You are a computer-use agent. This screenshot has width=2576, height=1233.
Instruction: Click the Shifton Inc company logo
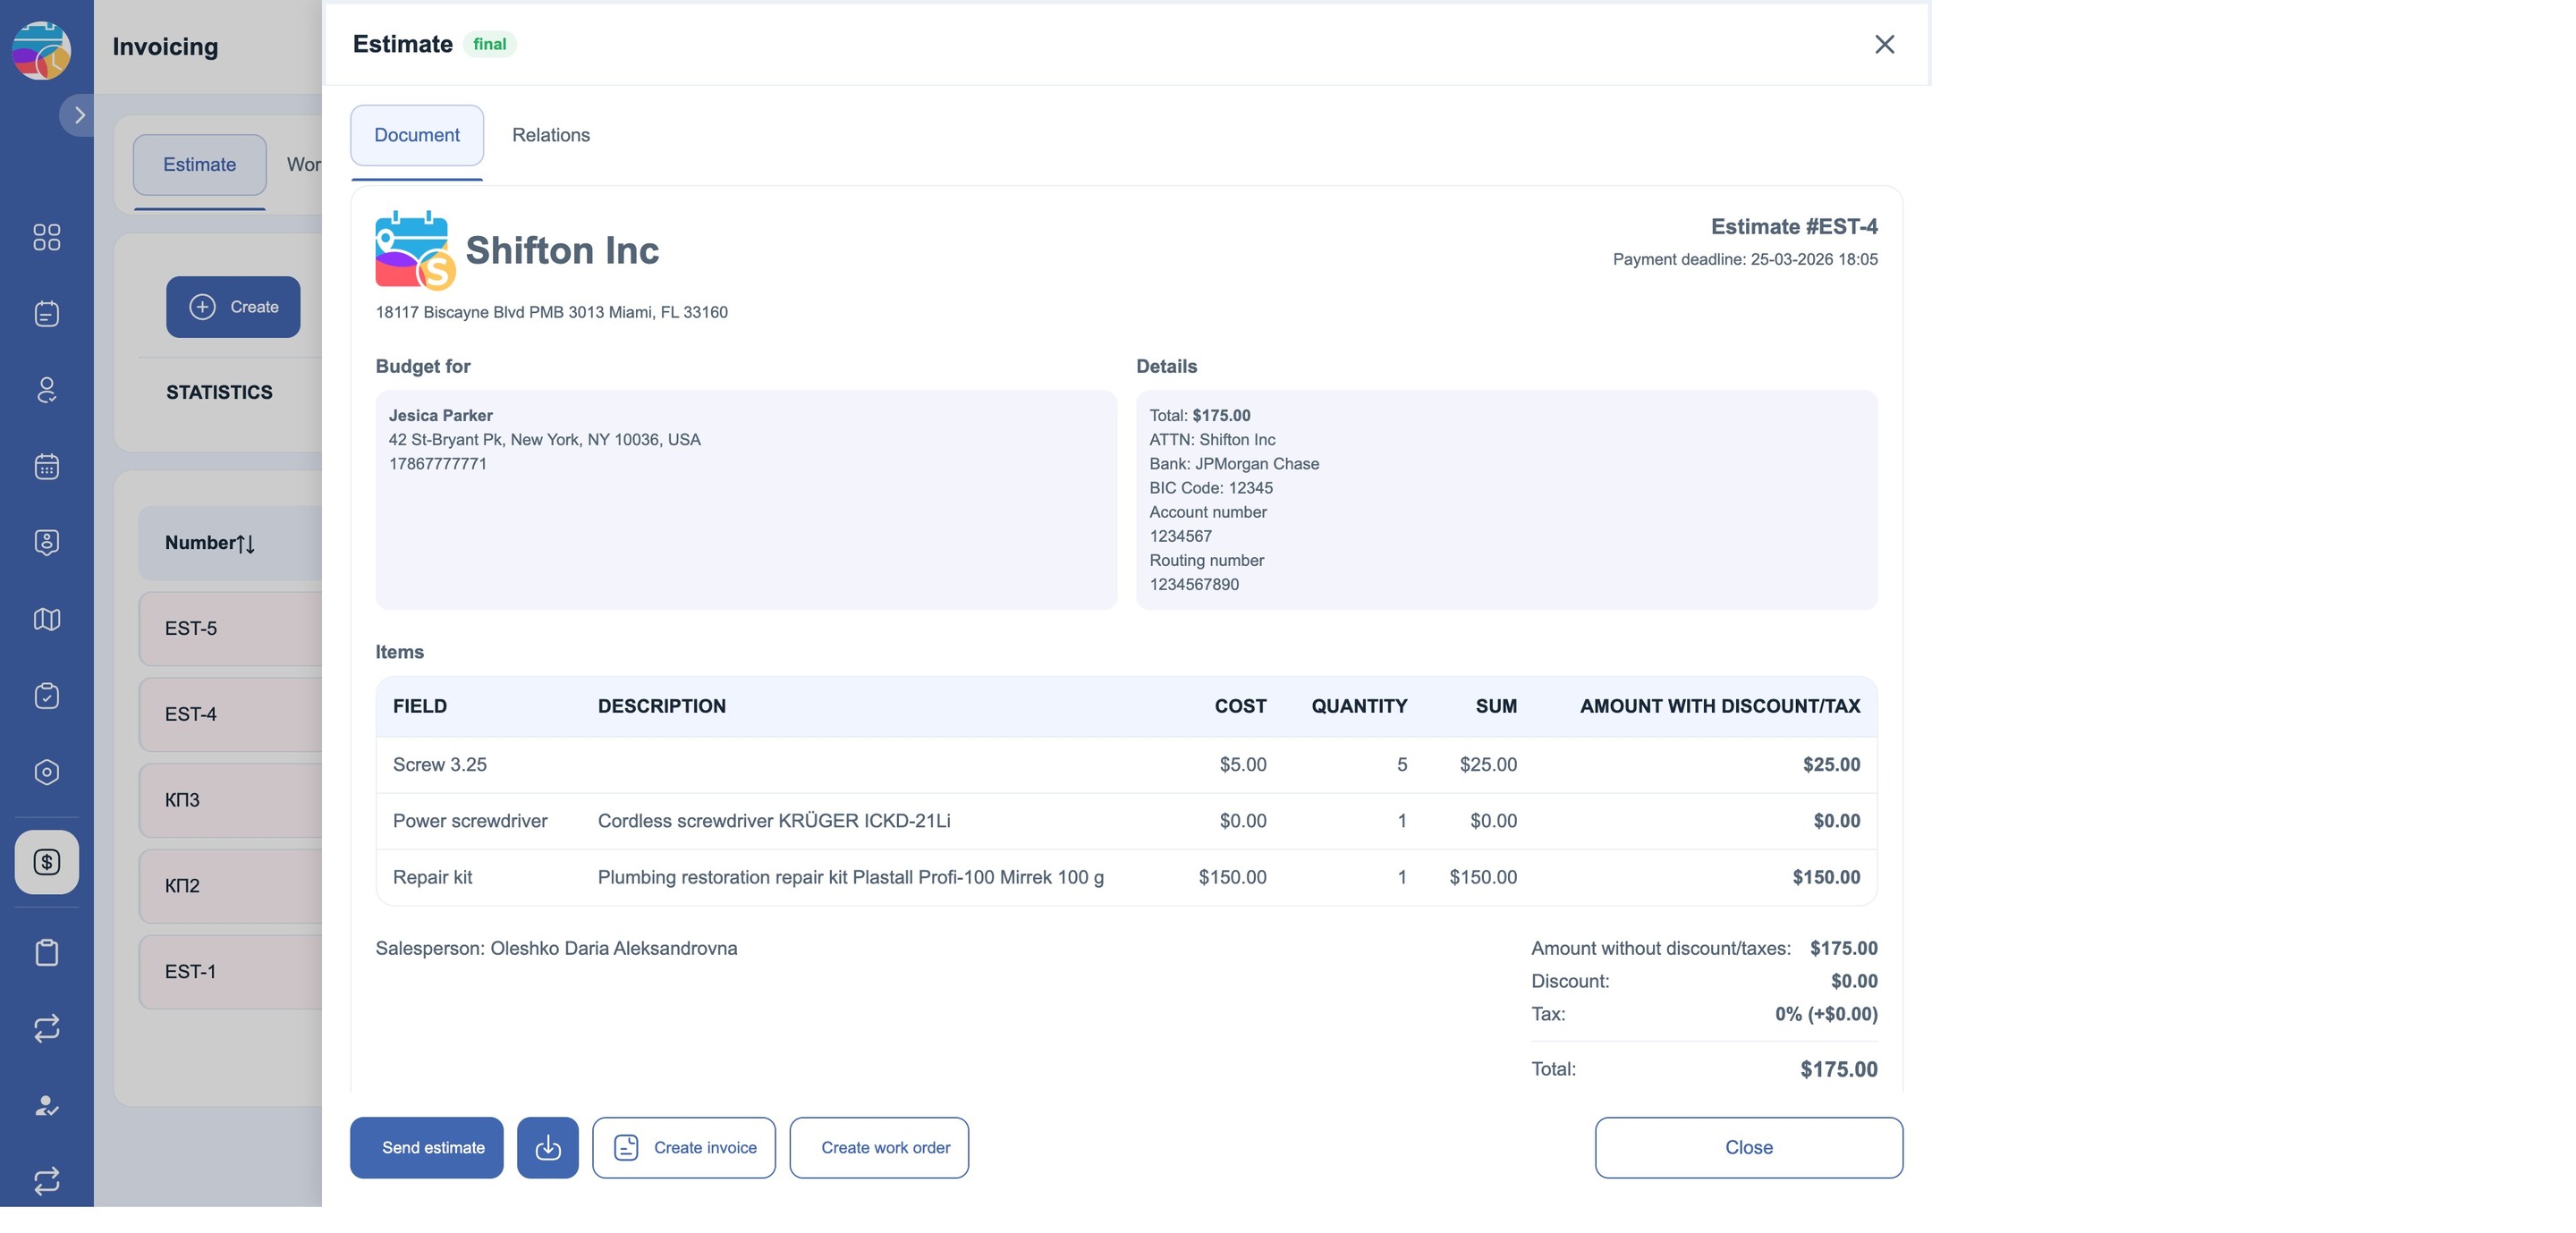(416, 250)
